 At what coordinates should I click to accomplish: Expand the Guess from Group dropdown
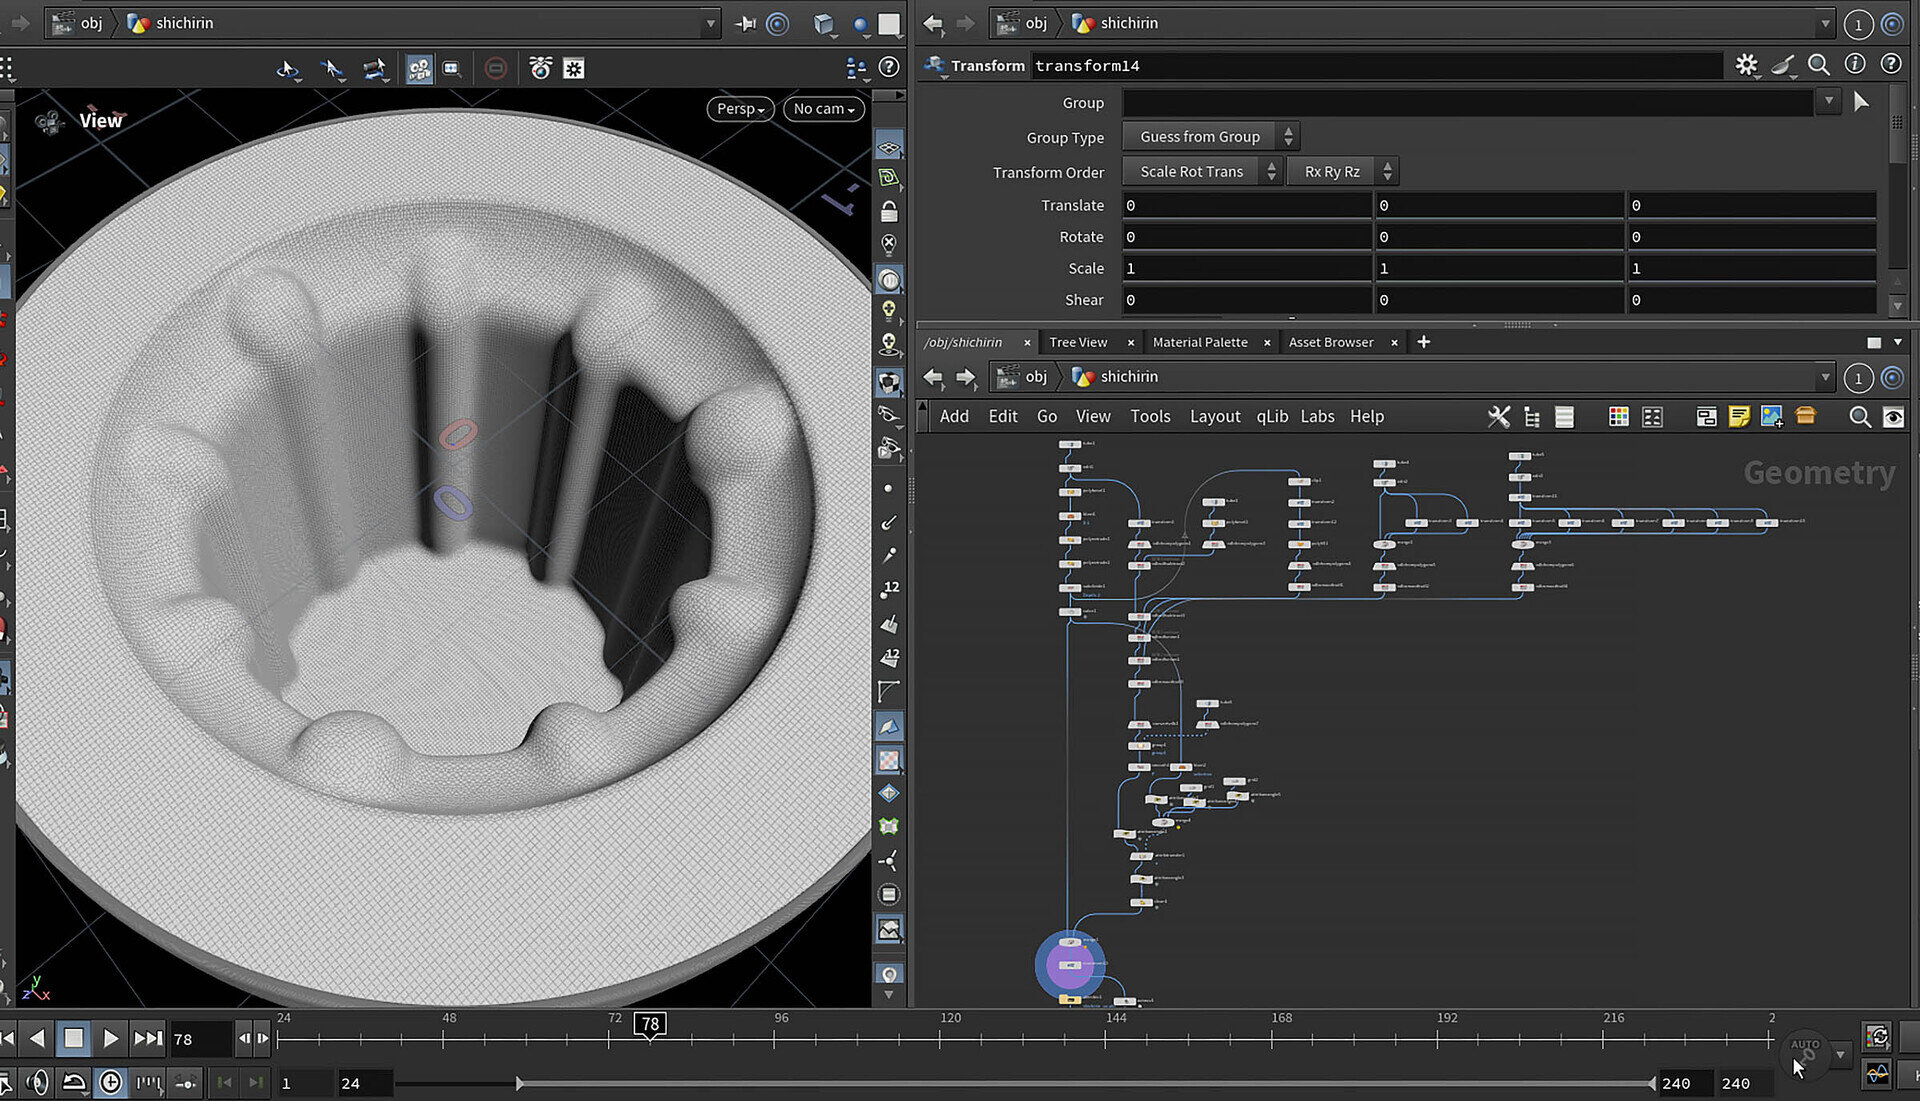(x=1210, y=137)
